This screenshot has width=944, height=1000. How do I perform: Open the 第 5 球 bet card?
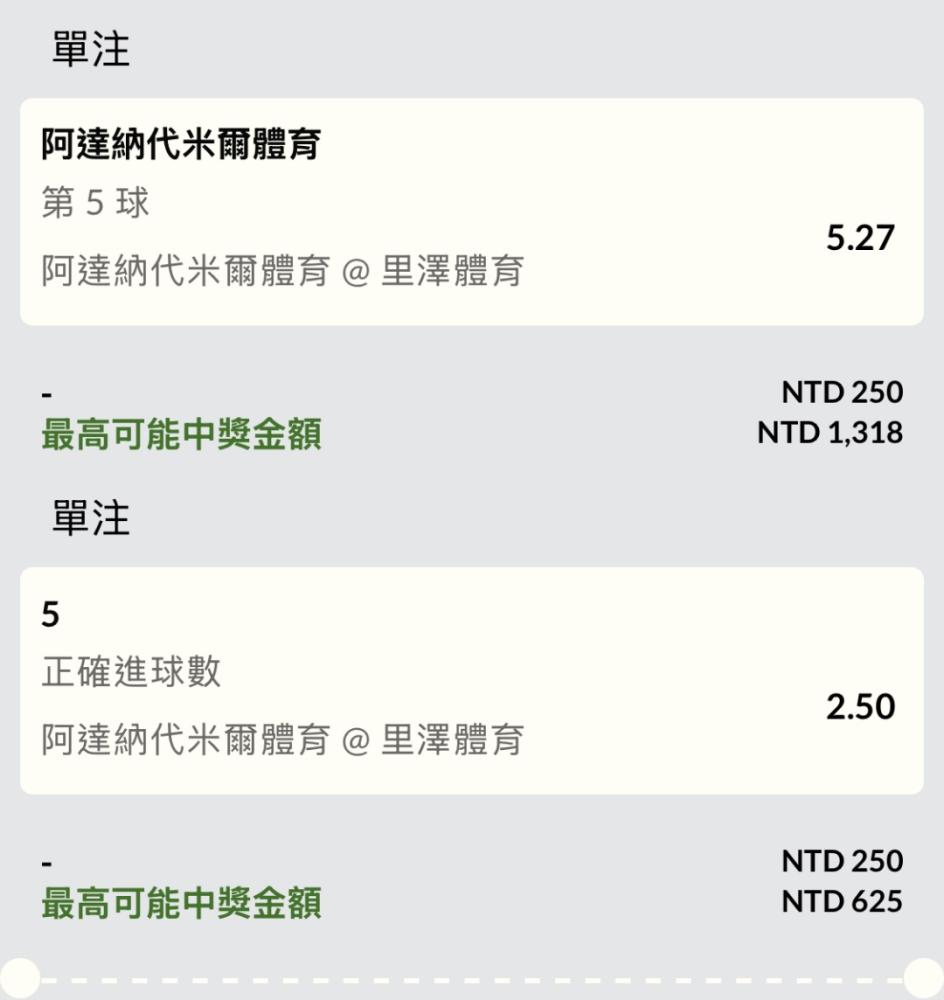pos(472,212)
